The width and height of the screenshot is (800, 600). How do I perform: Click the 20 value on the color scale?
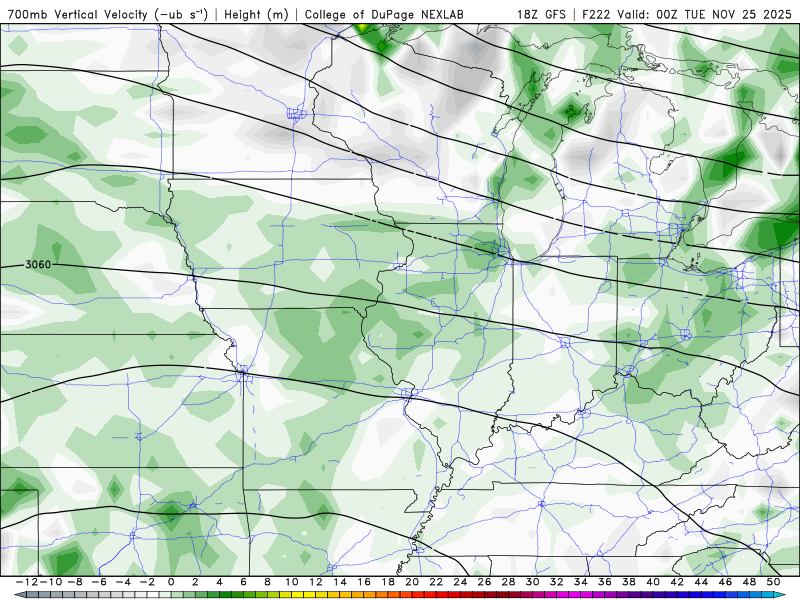pos(412,582)
